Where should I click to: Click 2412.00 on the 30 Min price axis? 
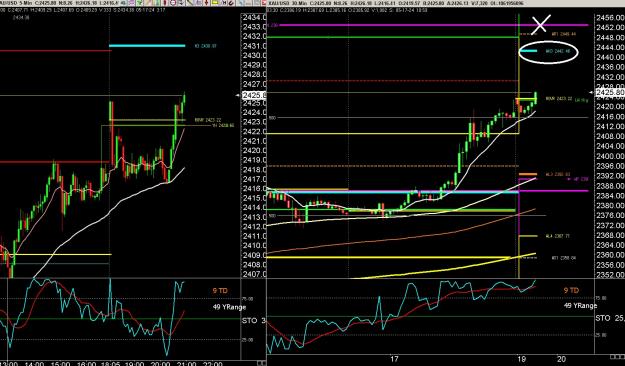click(x=610, y=126)
